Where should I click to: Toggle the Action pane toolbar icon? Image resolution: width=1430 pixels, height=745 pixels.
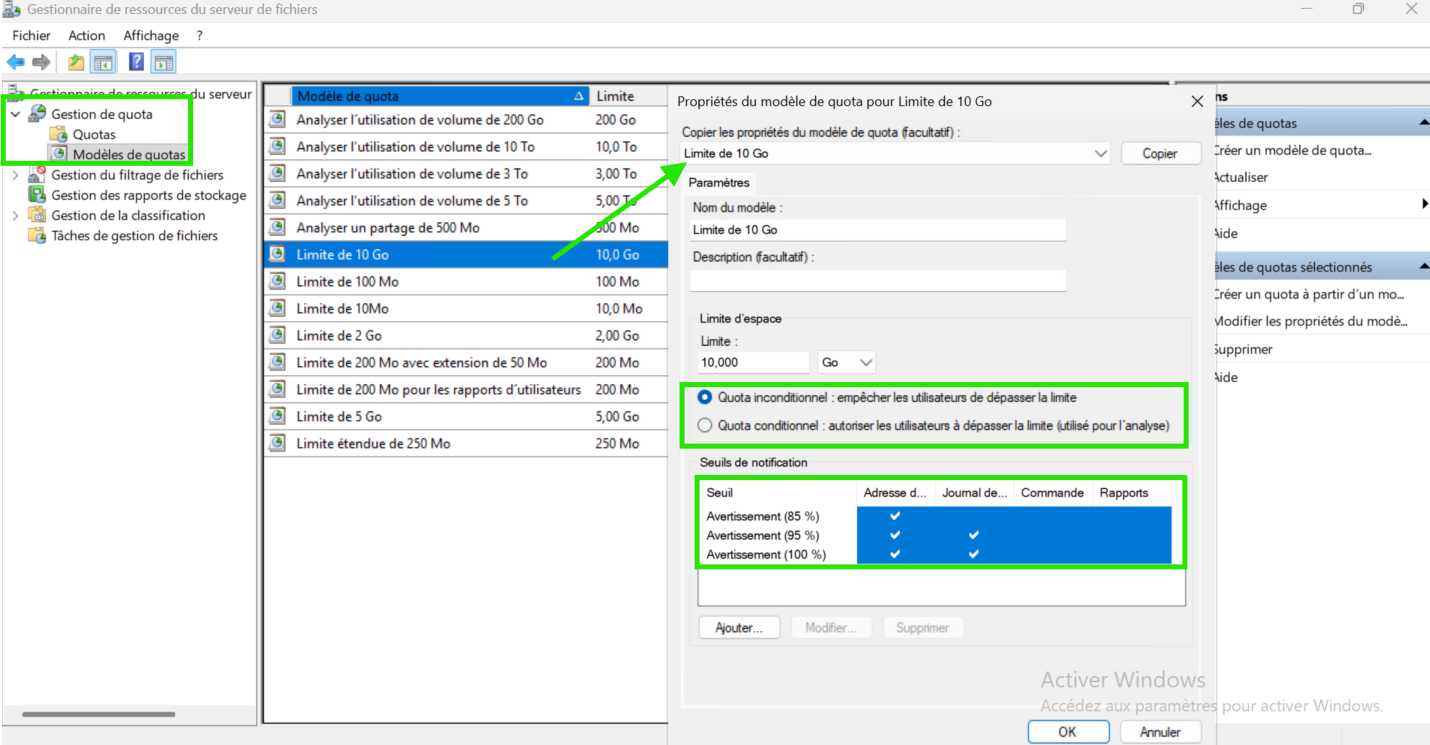[164, 62]
